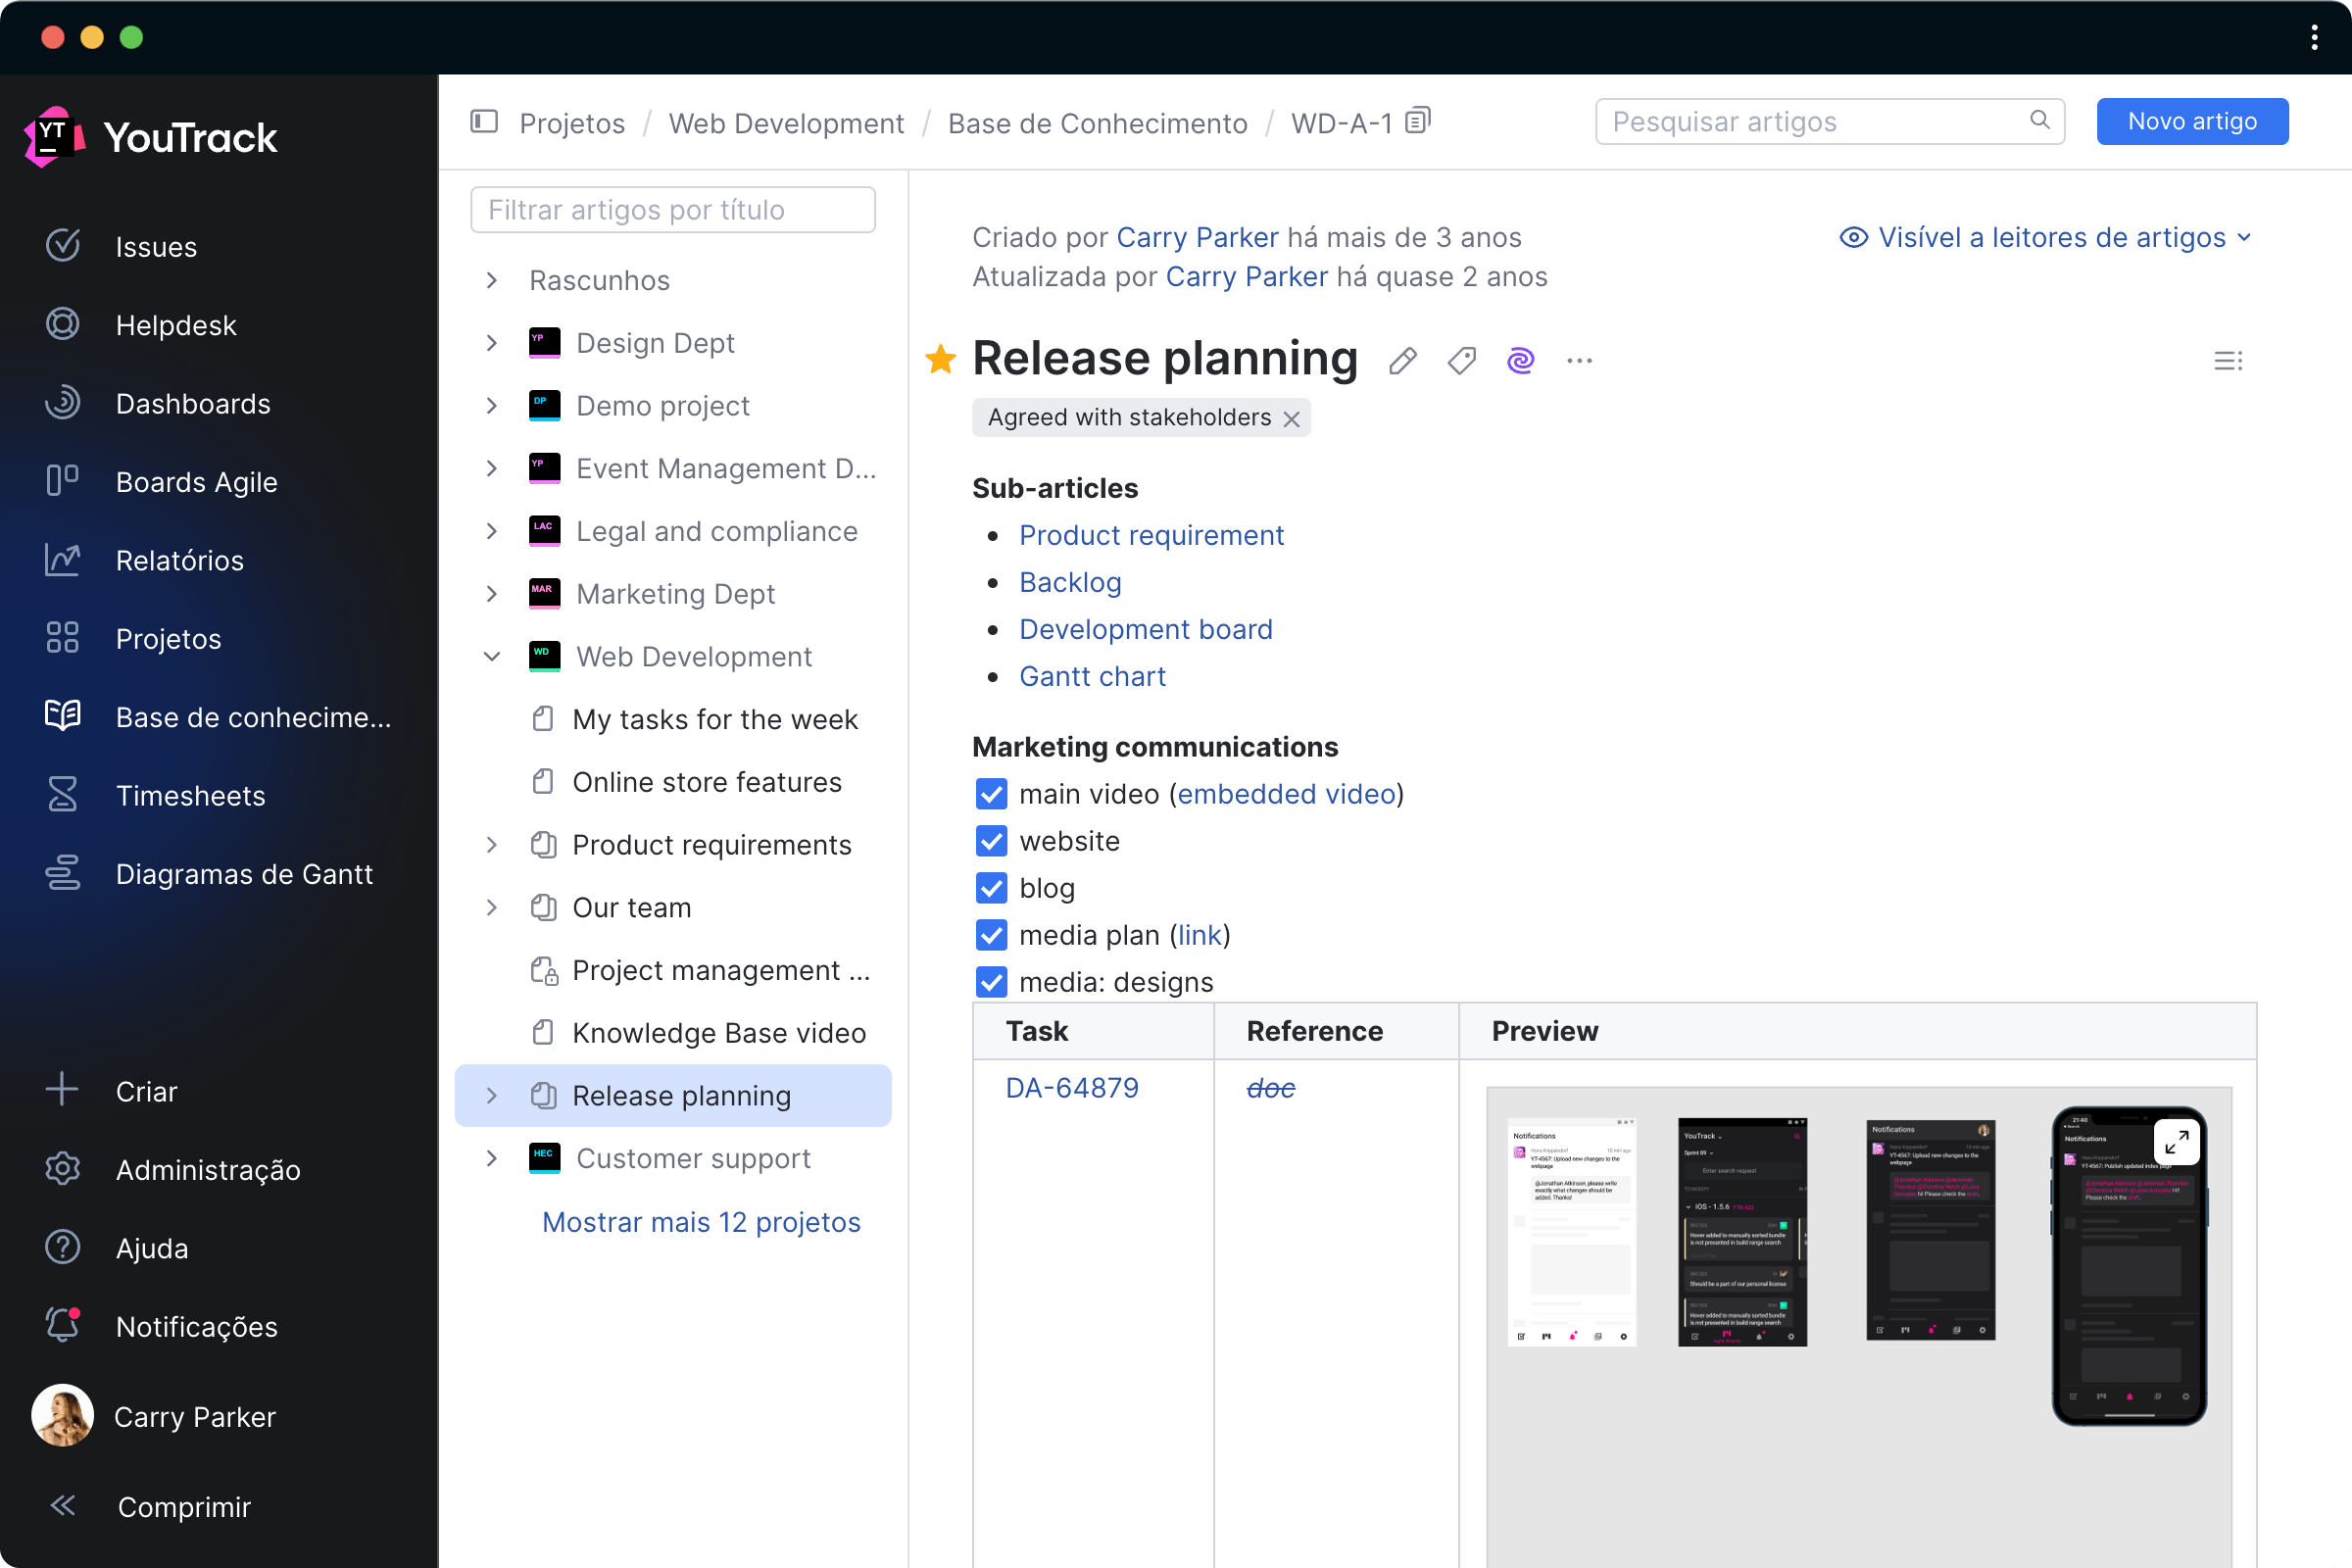Click the Product requirement sub-article link
2352x1568 pixels.
[1151, 534]
